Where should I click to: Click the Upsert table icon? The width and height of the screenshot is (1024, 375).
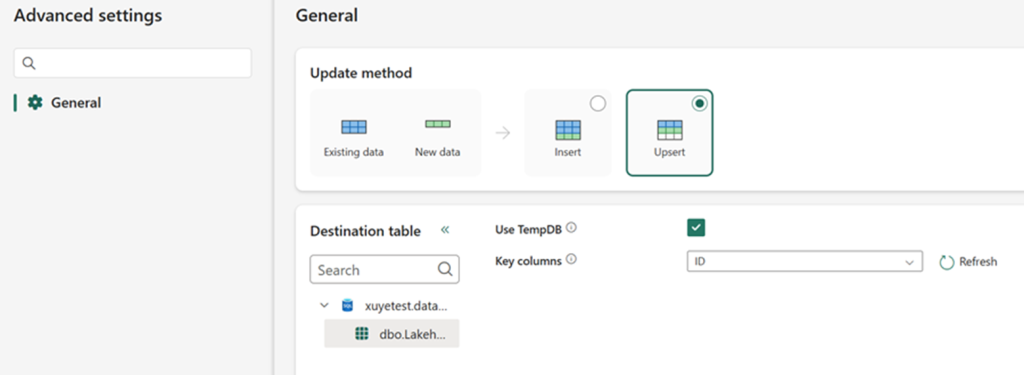click(x=670, y=130)
